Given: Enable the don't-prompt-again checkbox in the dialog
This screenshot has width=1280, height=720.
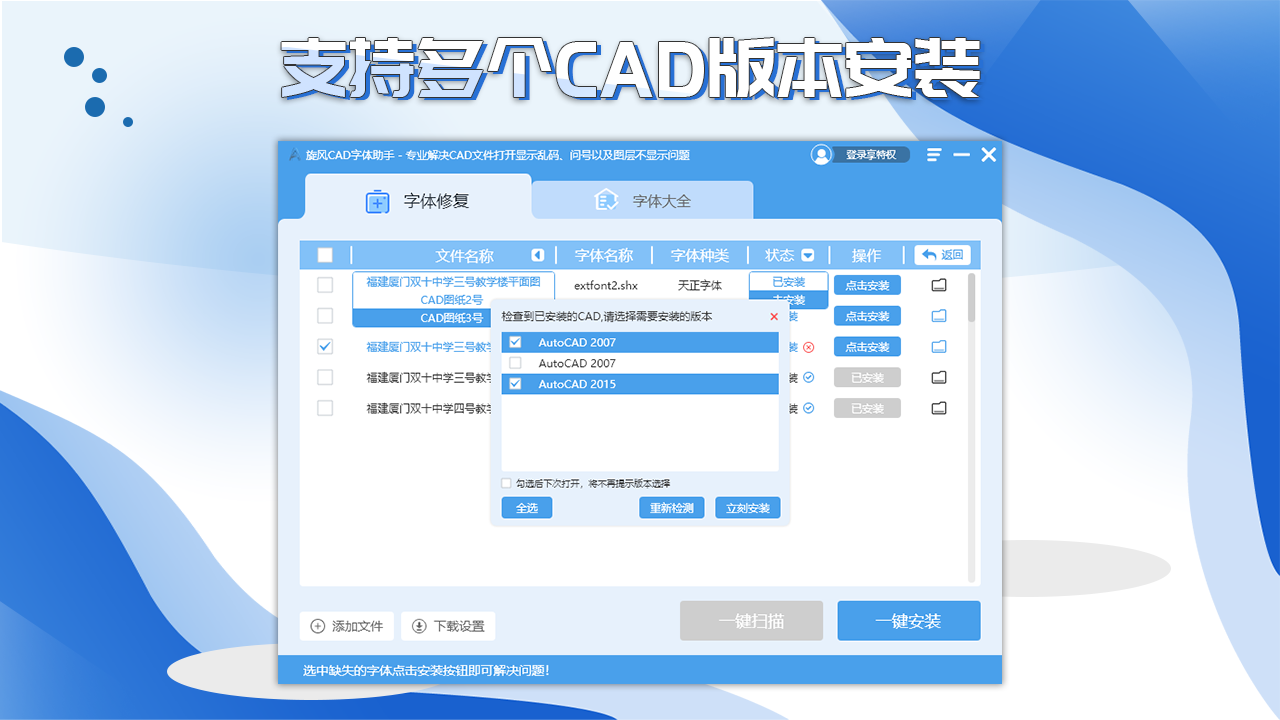Looking at the screenshot, I should point(505,482).
